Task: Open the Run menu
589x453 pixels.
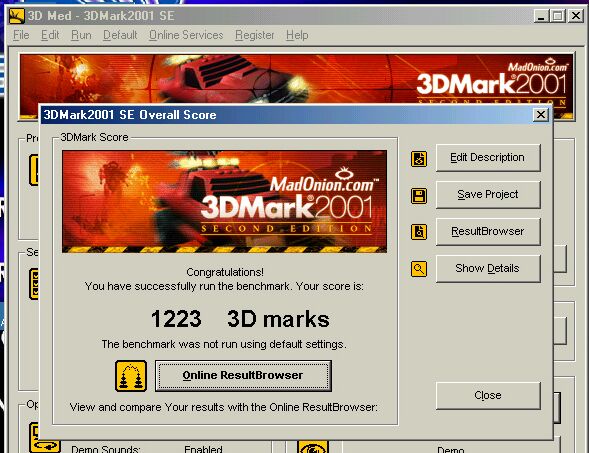Action: pyautogui.click(x=81, y=35)
